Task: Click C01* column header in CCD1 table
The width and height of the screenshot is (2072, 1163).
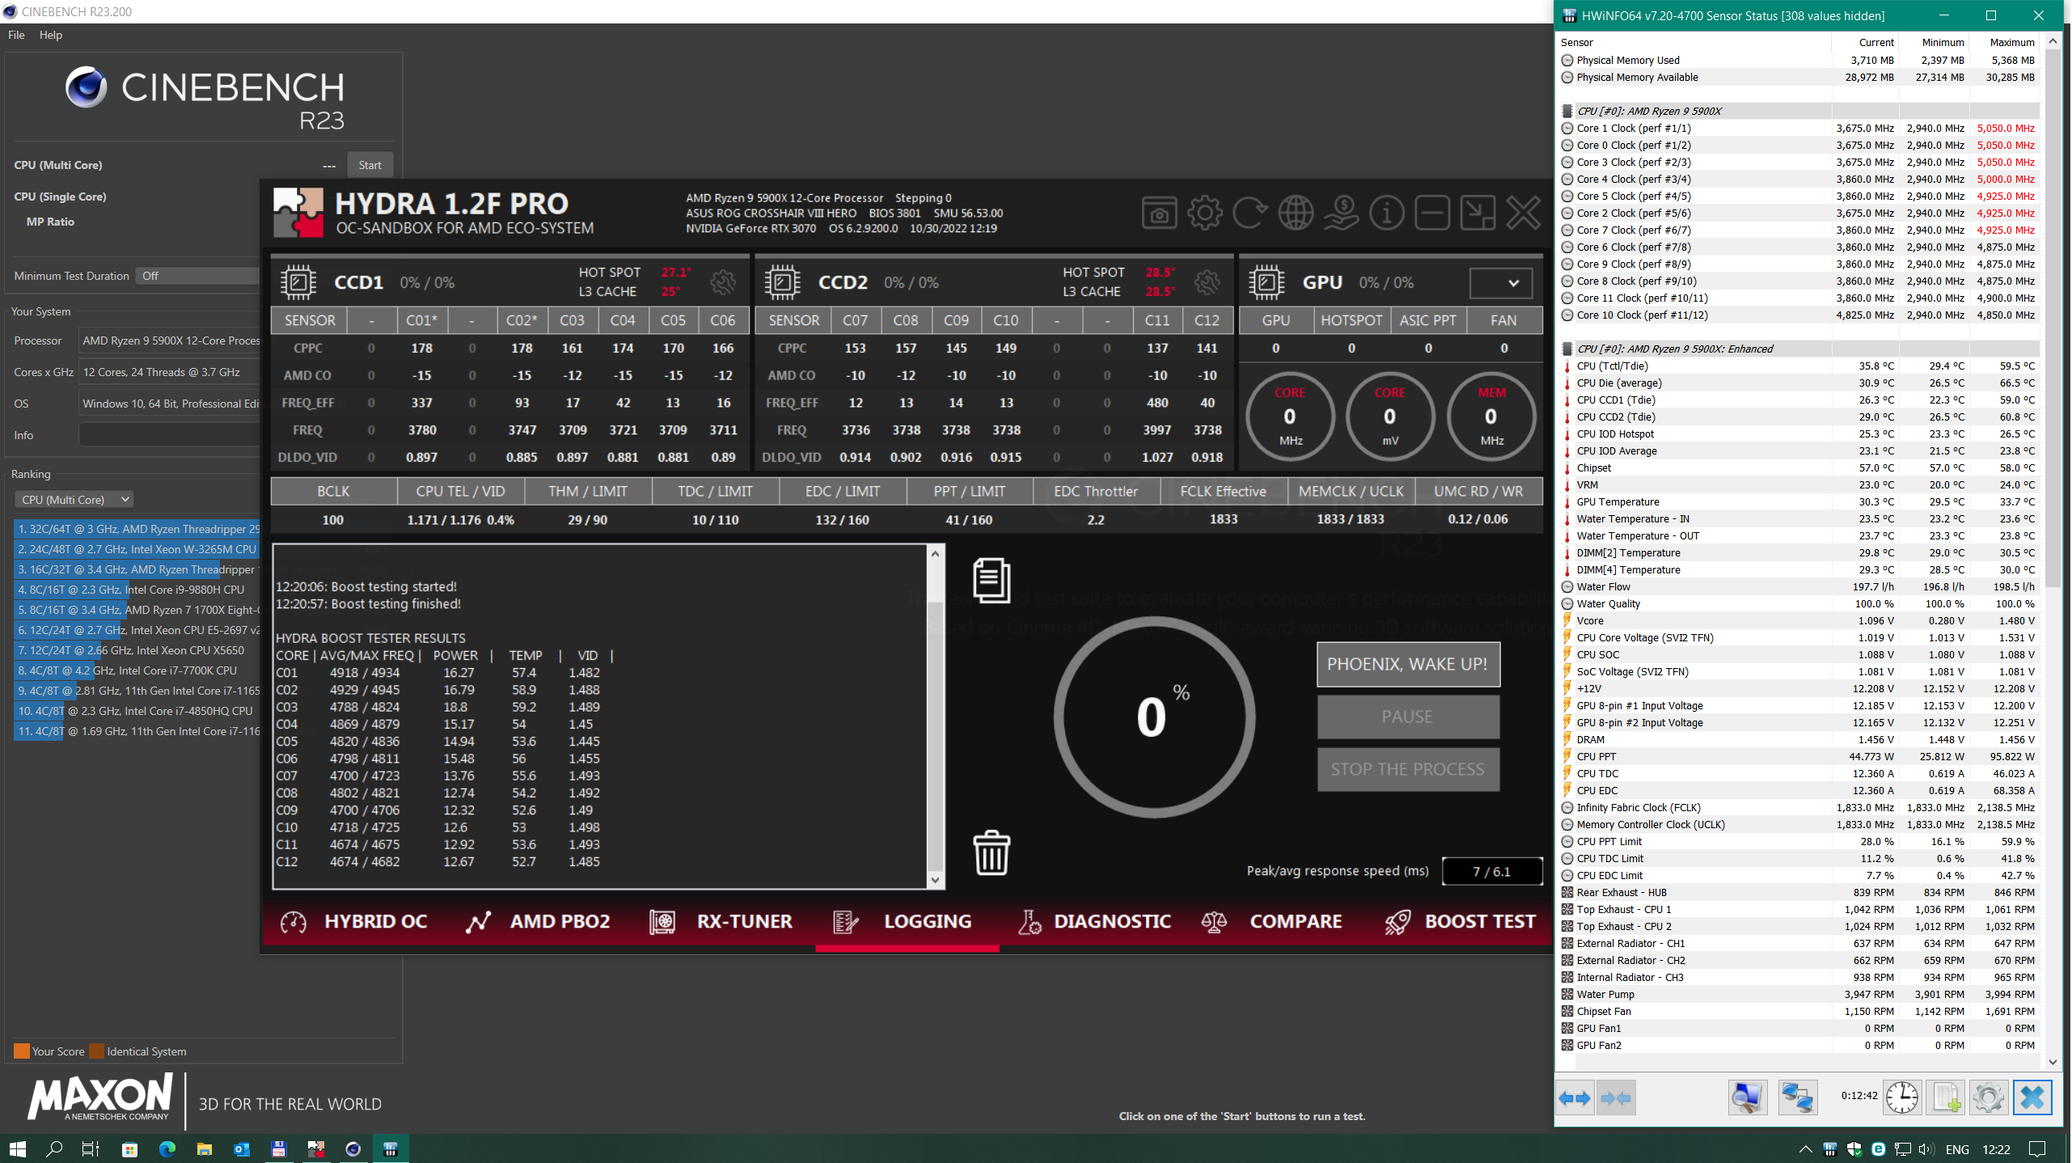Action: click(422, 320)
